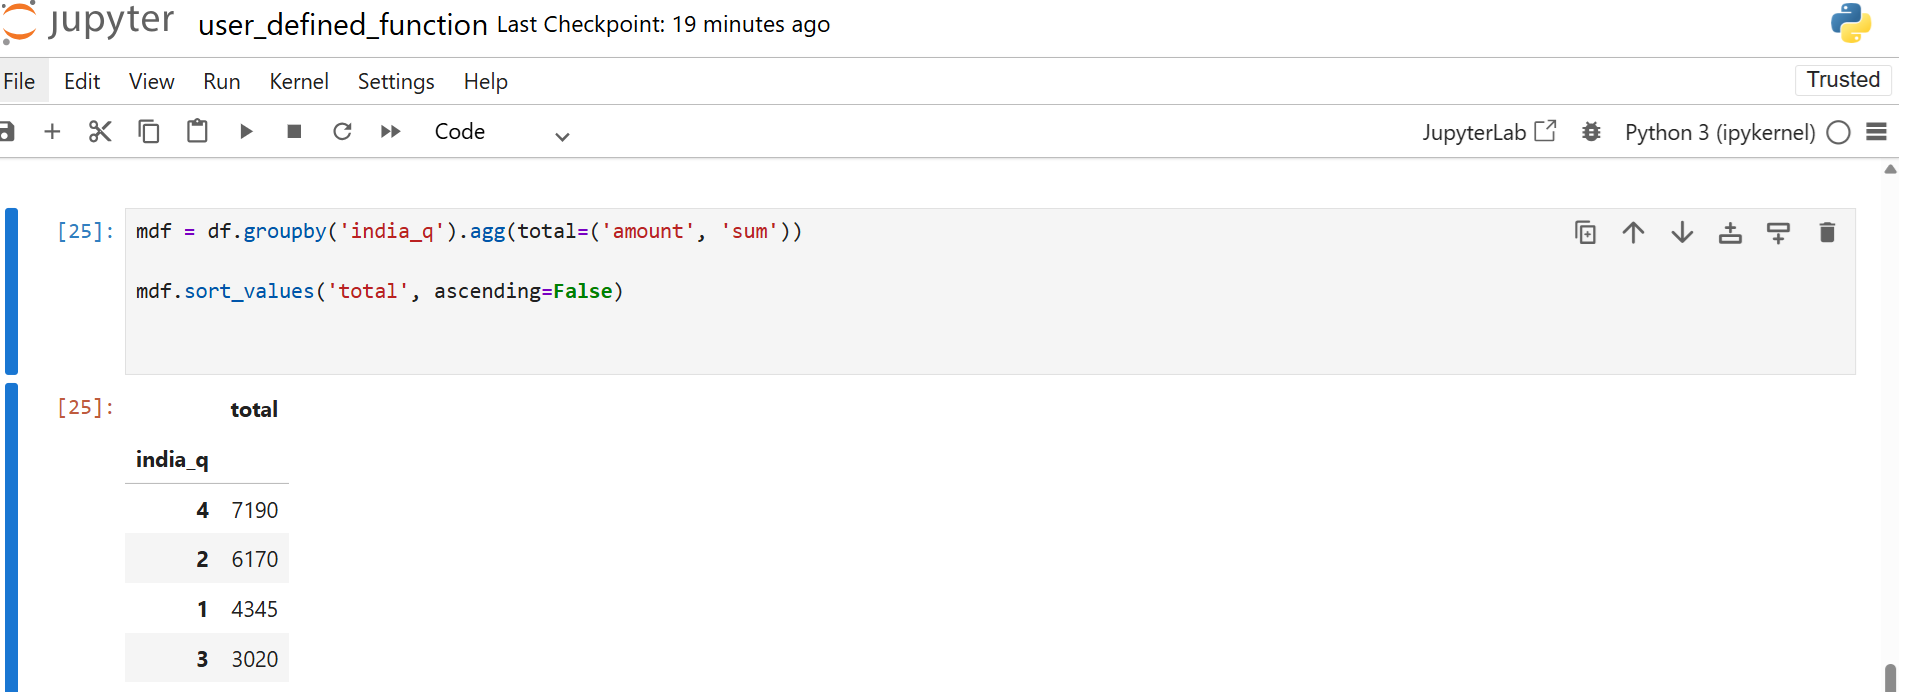The height and width of the screenshot is (692, 1908).
Task: Open the cell type Code dropdown
Action: (501, 132)
